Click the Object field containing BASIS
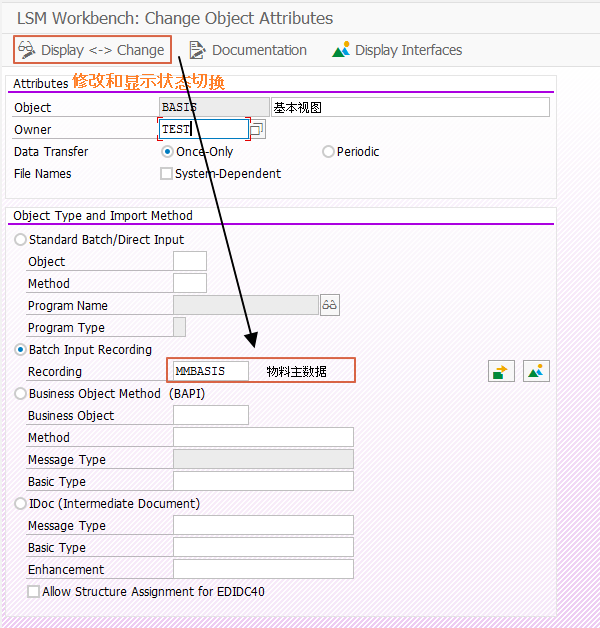The width and height of the screenshot is (600, 628). pos(214,107)
